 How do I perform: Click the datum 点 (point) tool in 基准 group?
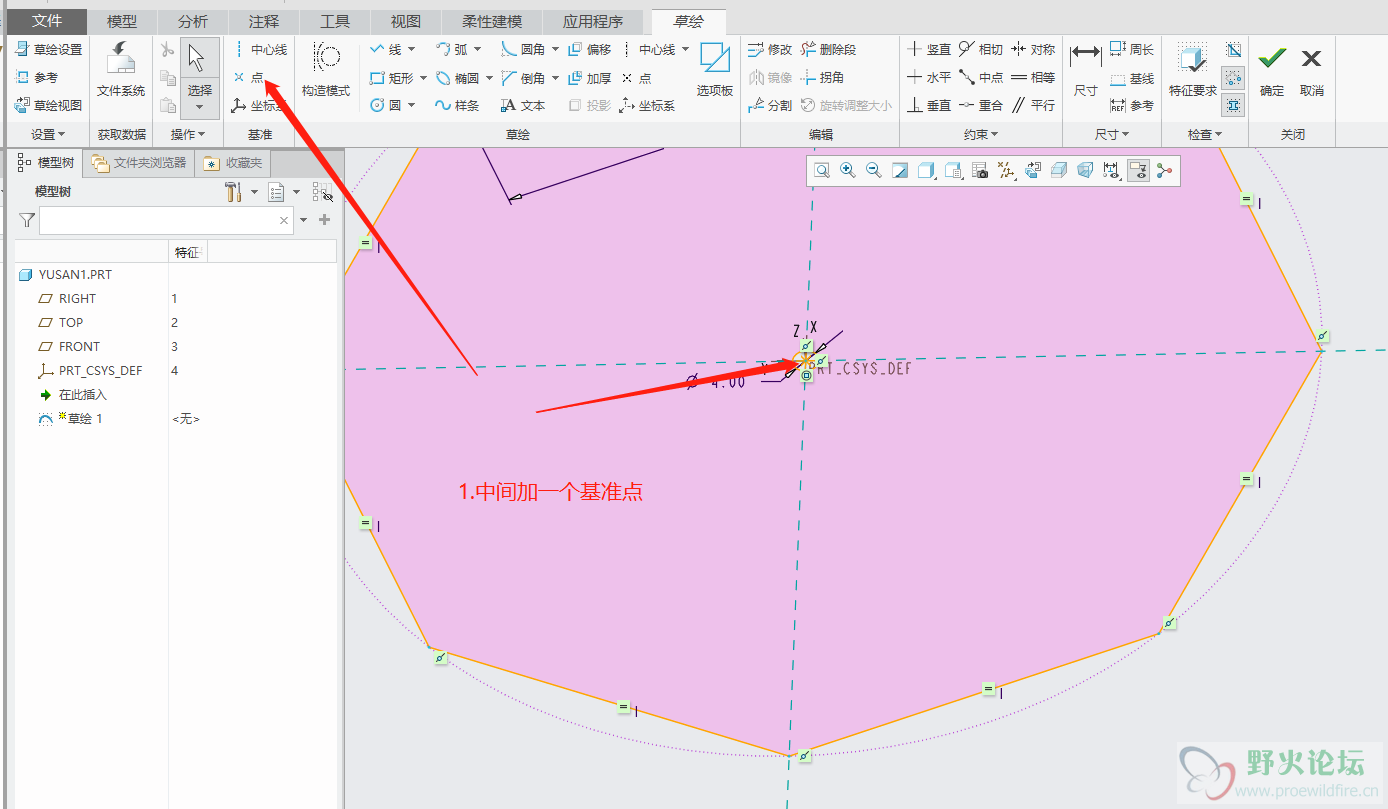(248, 77)
